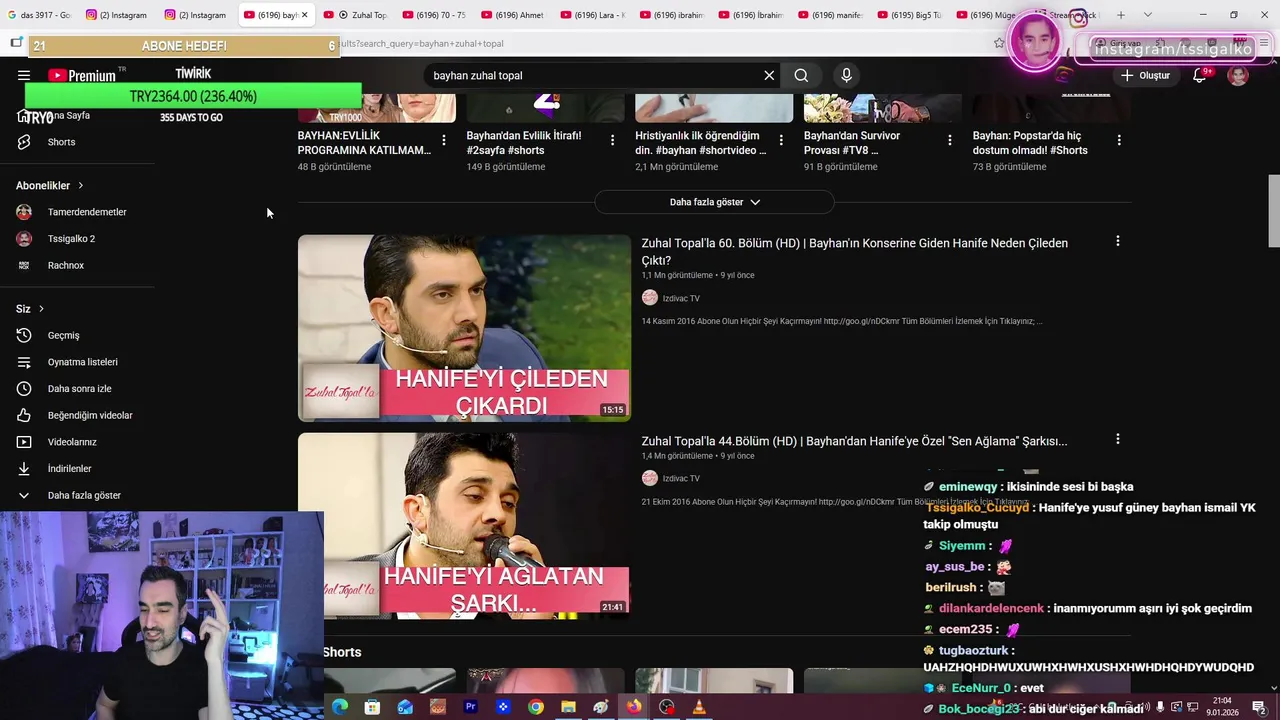1280x720 pixels.
Task: Open Google Chrome from the taskbar
Action: coord(536,707)
